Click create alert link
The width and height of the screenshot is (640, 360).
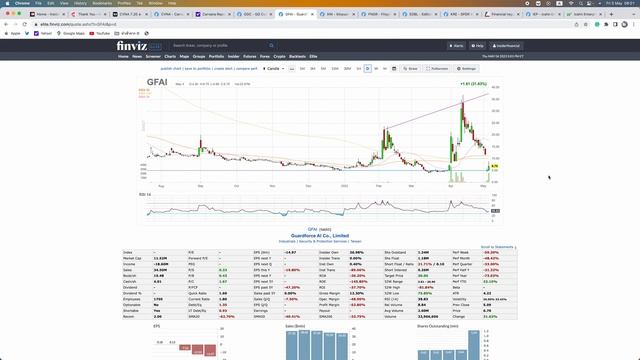point(223,69)
